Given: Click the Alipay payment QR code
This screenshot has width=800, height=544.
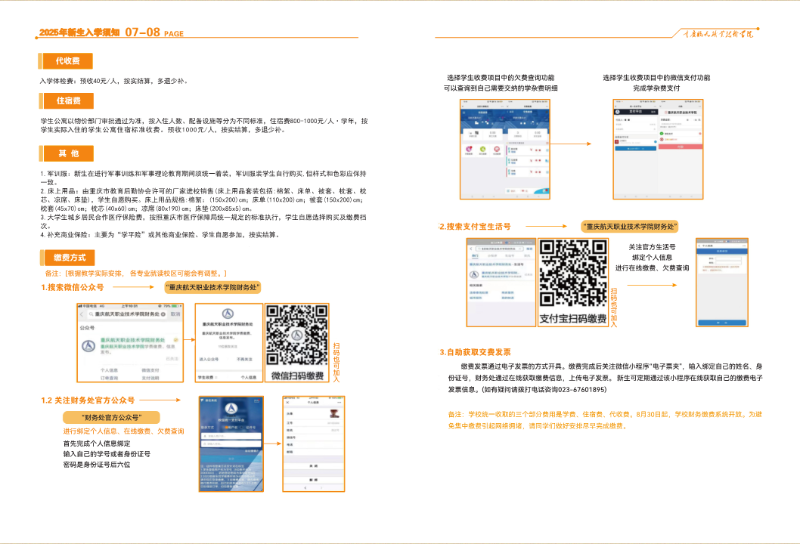Looking at the screenshot, I should pyautogui.click(x=573, y=275).
